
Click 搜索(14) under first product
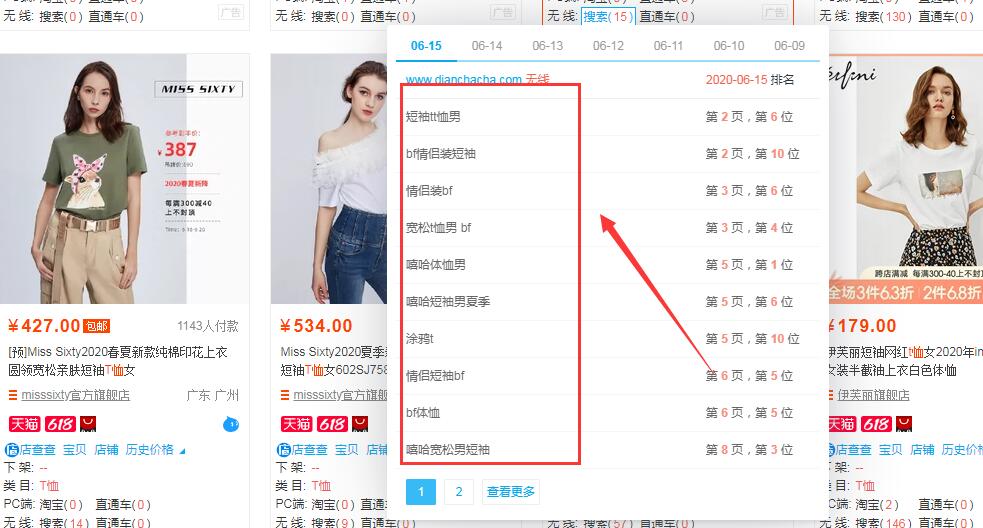coord(65,522)
